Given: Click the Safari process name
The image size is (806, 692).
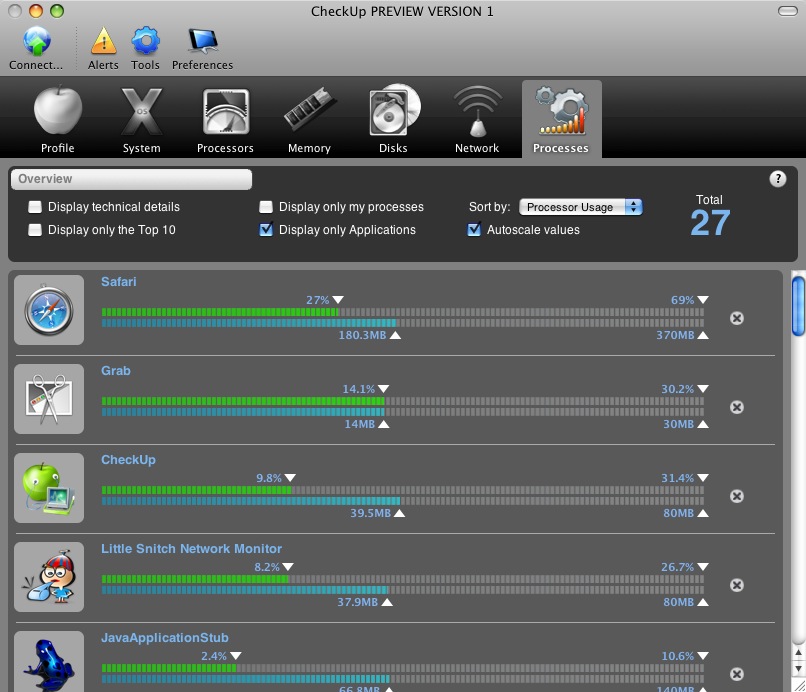Looking at the screenshot, I should coord(119,282).
